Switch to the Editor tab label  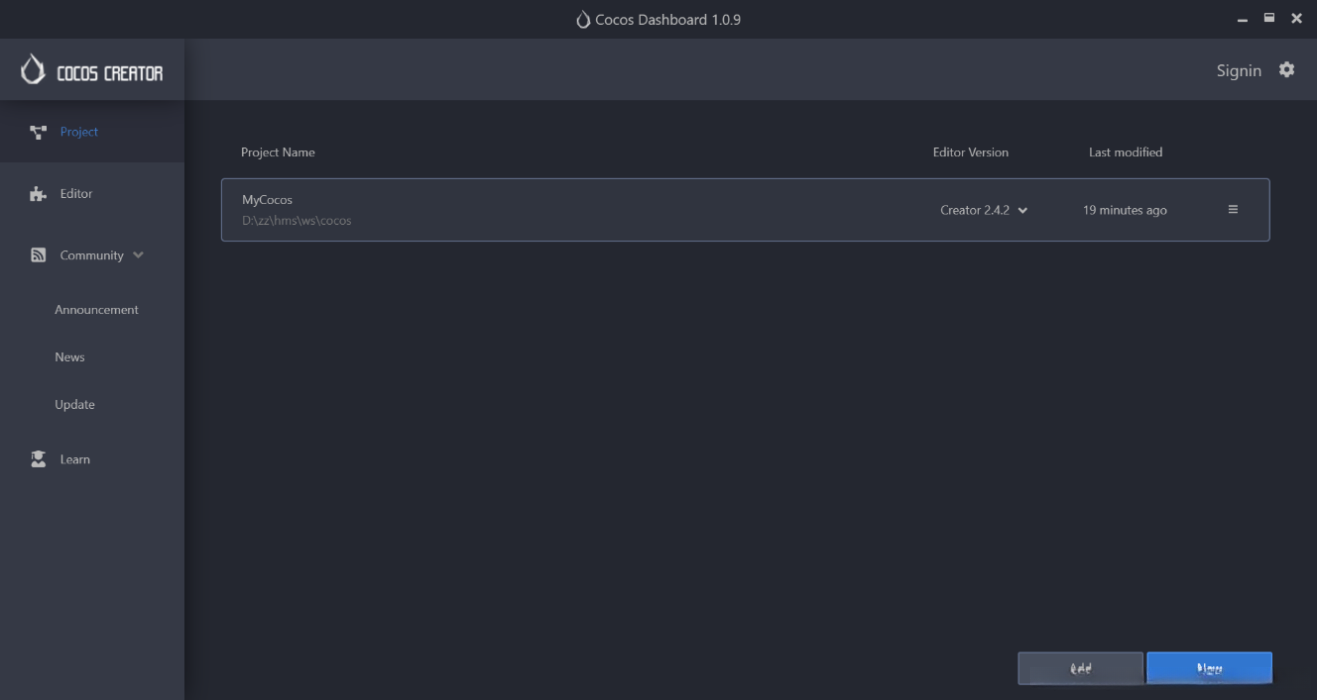(x=76, y=194)
